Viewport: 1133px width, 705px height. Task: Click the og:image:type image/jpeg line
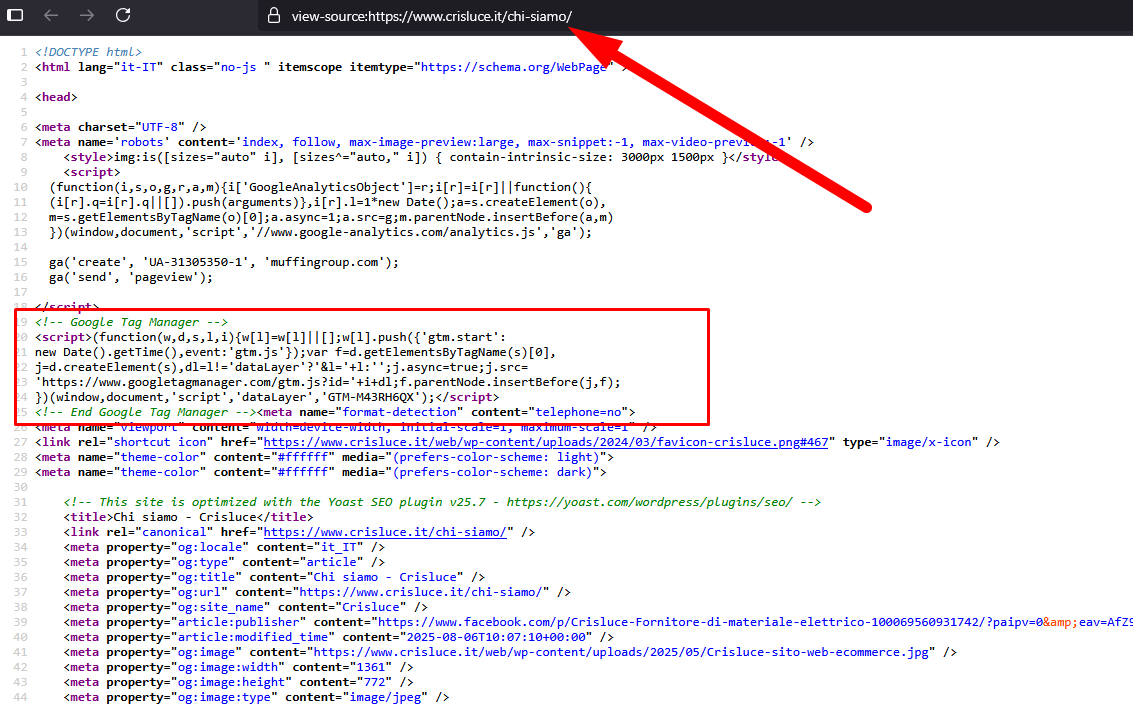coord(257,697)
